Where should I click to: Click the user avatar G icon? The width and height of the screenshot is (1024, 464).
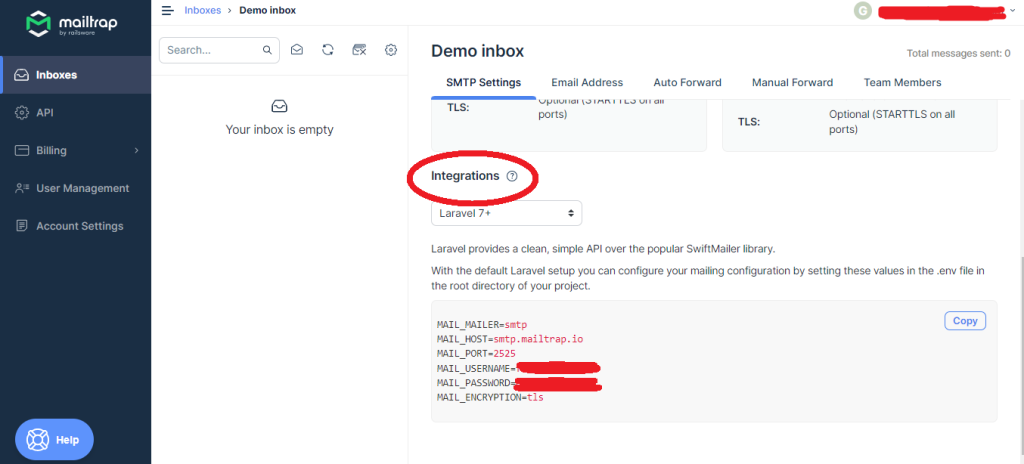863,10
